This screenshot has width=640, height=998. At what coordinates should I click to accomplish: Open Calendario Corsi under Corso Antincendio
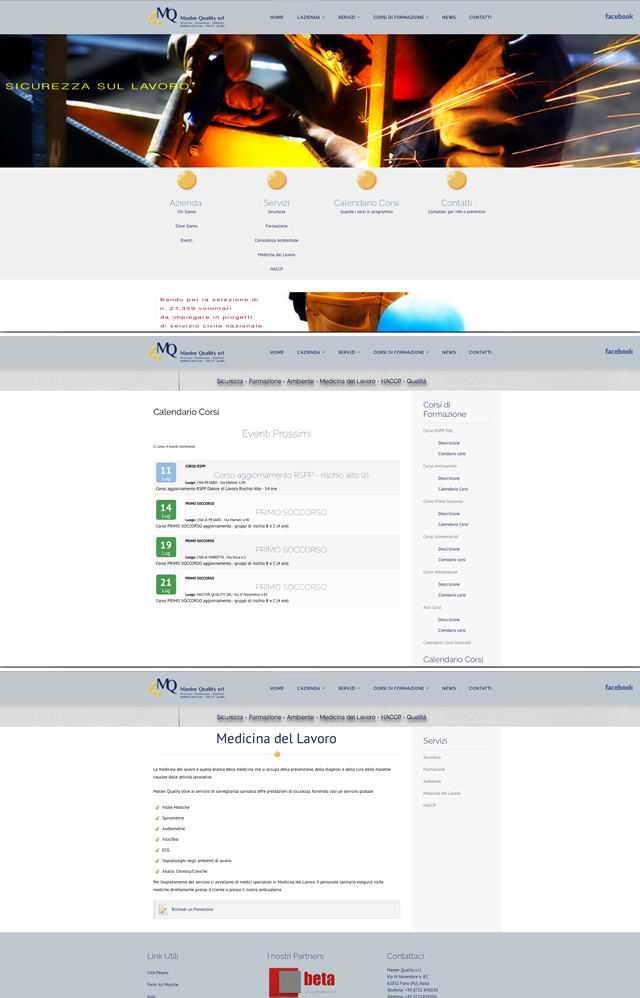click(x=453, y=489)
